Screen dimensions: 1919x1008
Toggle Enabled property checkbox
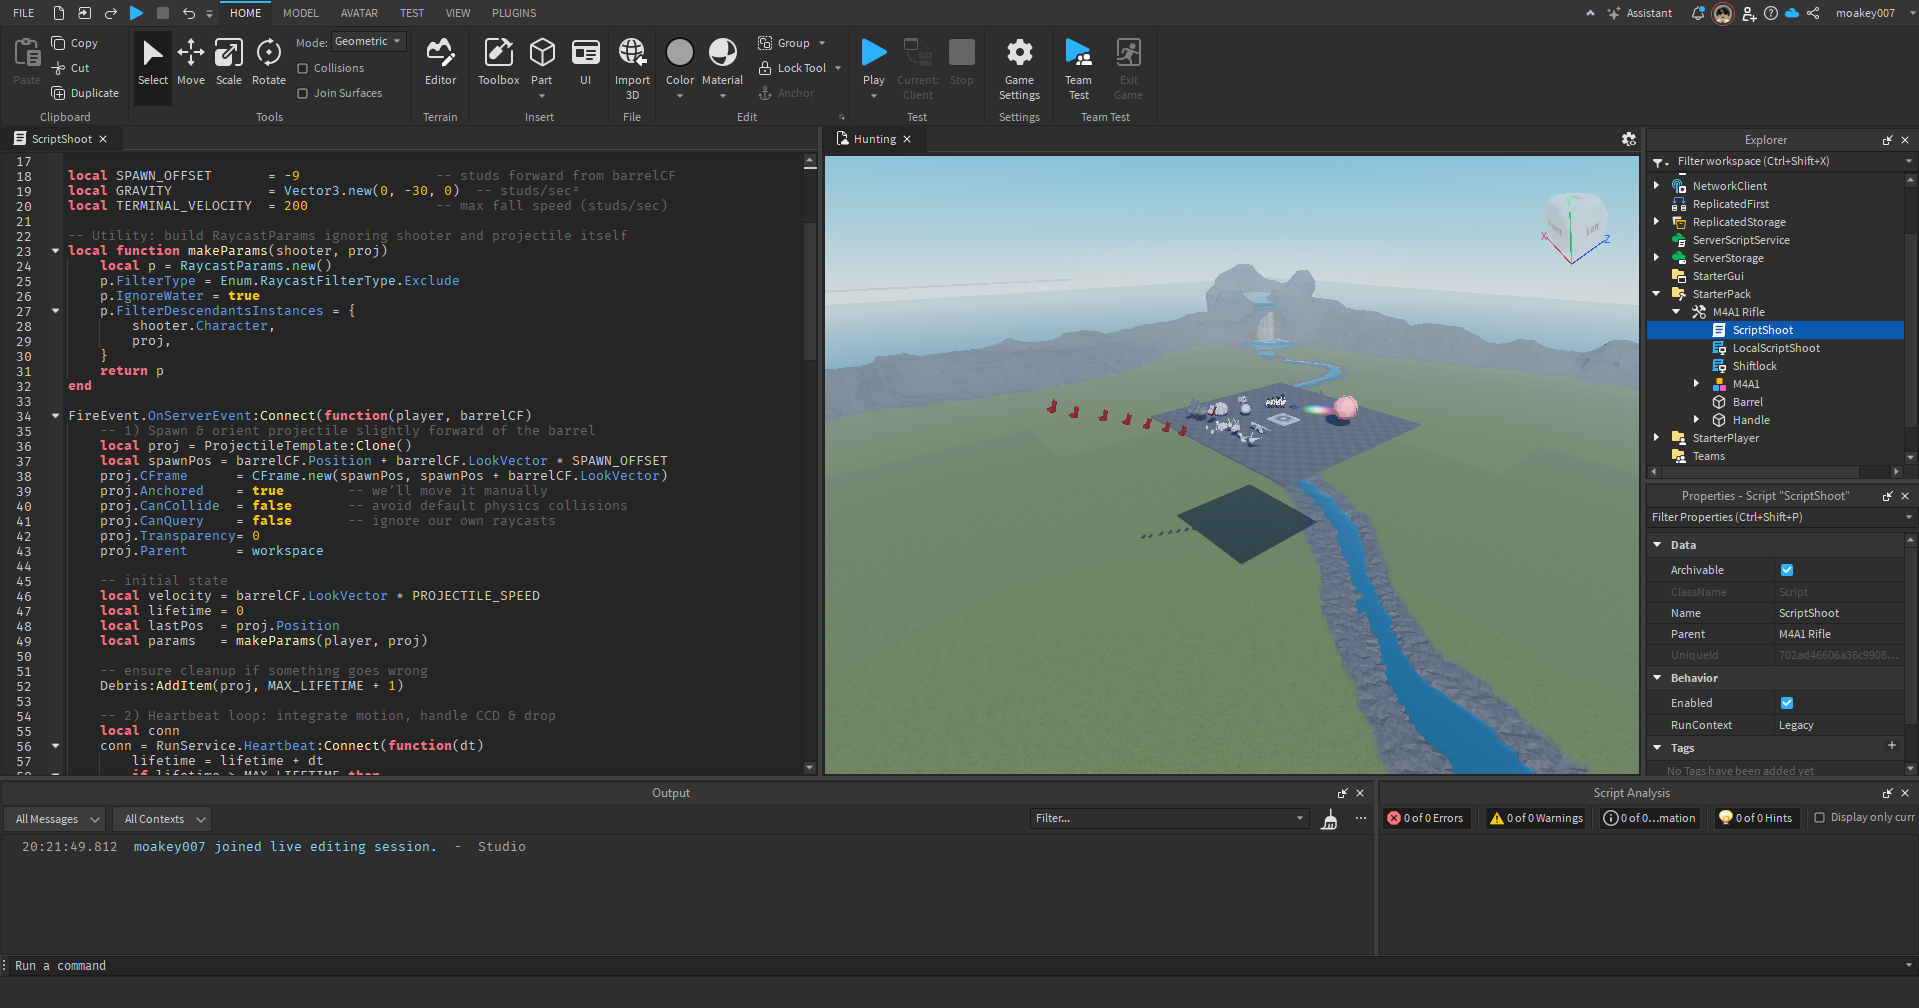coord(1787,703)
